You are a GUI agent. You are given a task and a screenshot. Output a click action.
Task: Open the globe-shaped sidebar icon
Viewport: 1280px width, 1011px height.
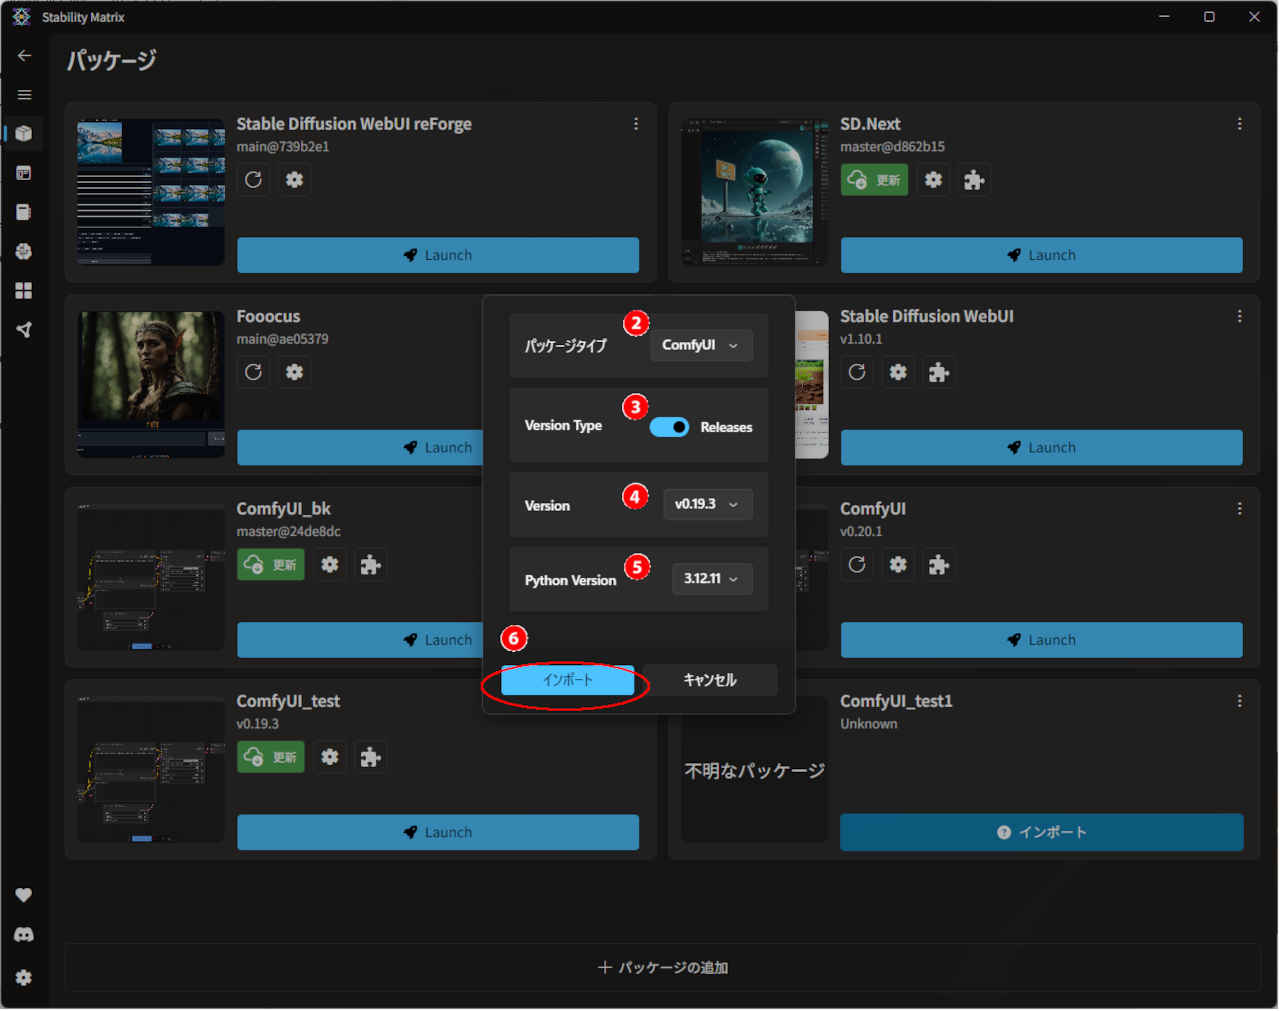tap(24, 251)
